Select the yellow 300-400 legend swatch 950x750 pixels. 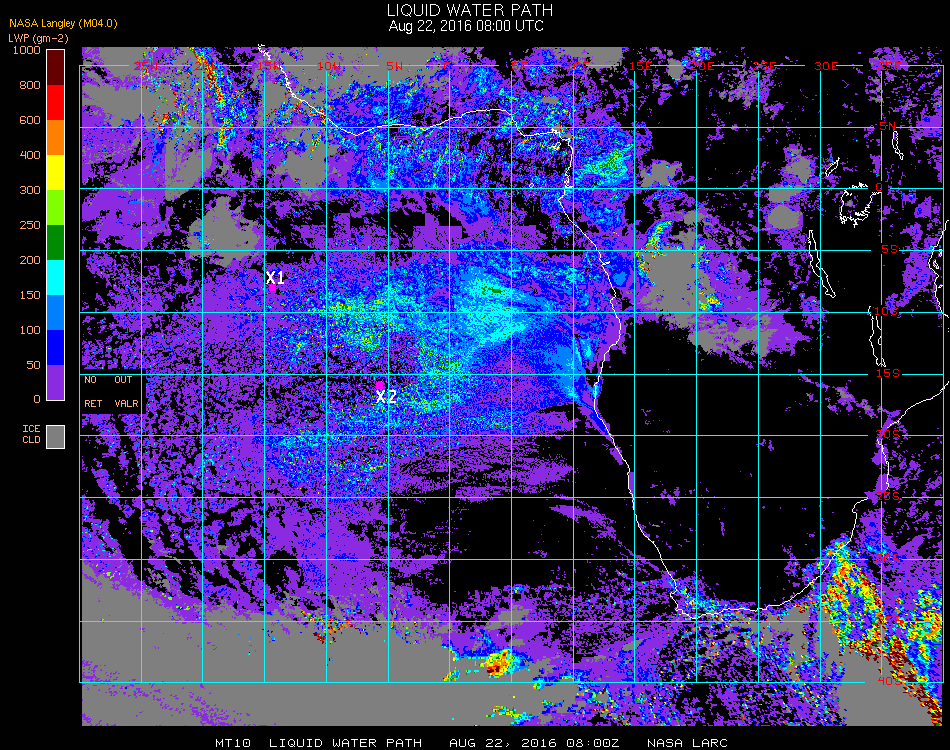(x=56, y=173)
